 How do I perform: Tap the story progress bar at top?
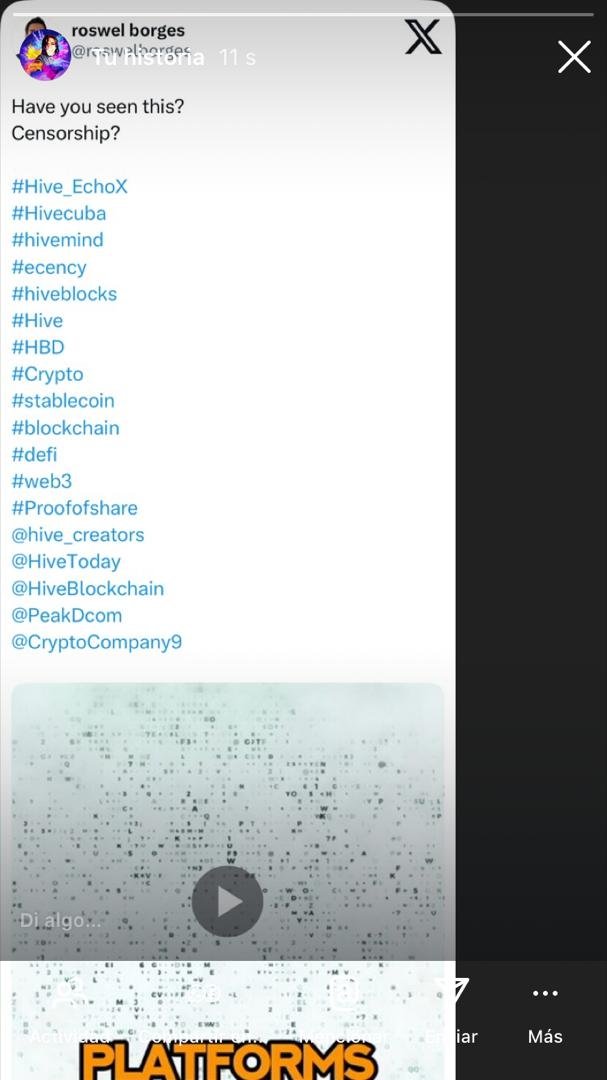(x=303, y=14)
